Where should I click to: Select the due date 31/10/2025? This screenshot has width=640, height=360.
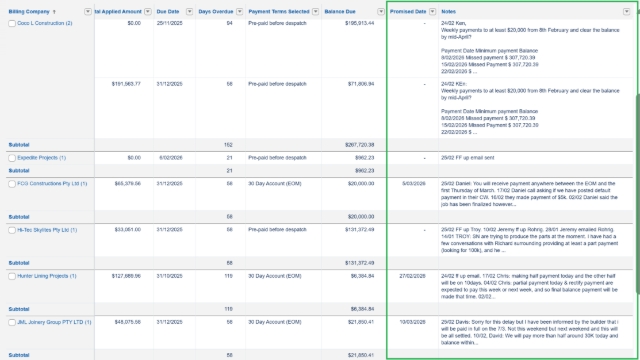[169, 276]
